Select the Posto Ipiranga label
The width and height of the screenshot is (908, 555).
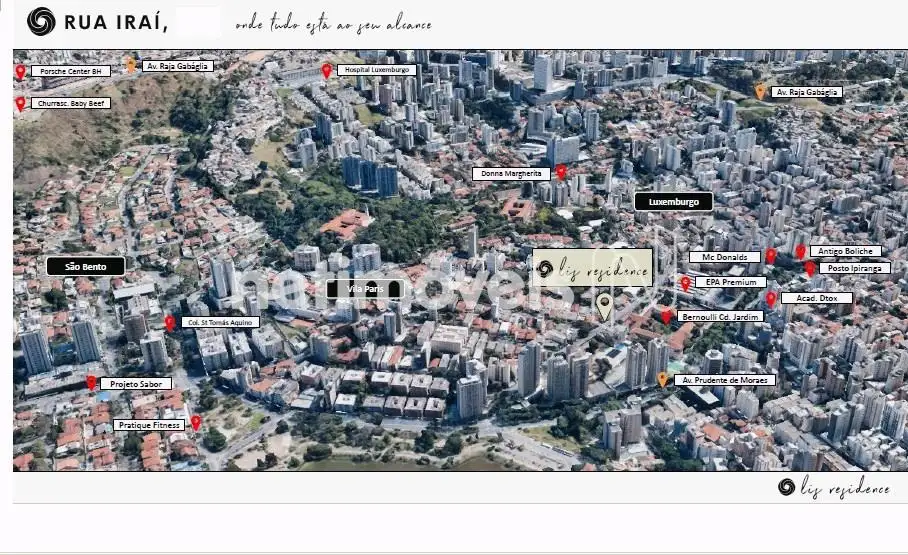pos(854,268)
